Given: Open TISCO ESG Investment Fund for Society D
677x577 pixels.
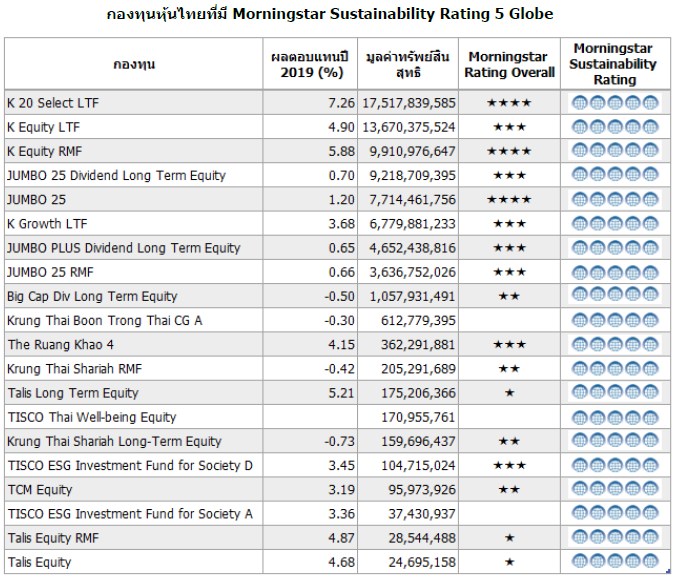Looking at the screenshot, I should 129,466.
